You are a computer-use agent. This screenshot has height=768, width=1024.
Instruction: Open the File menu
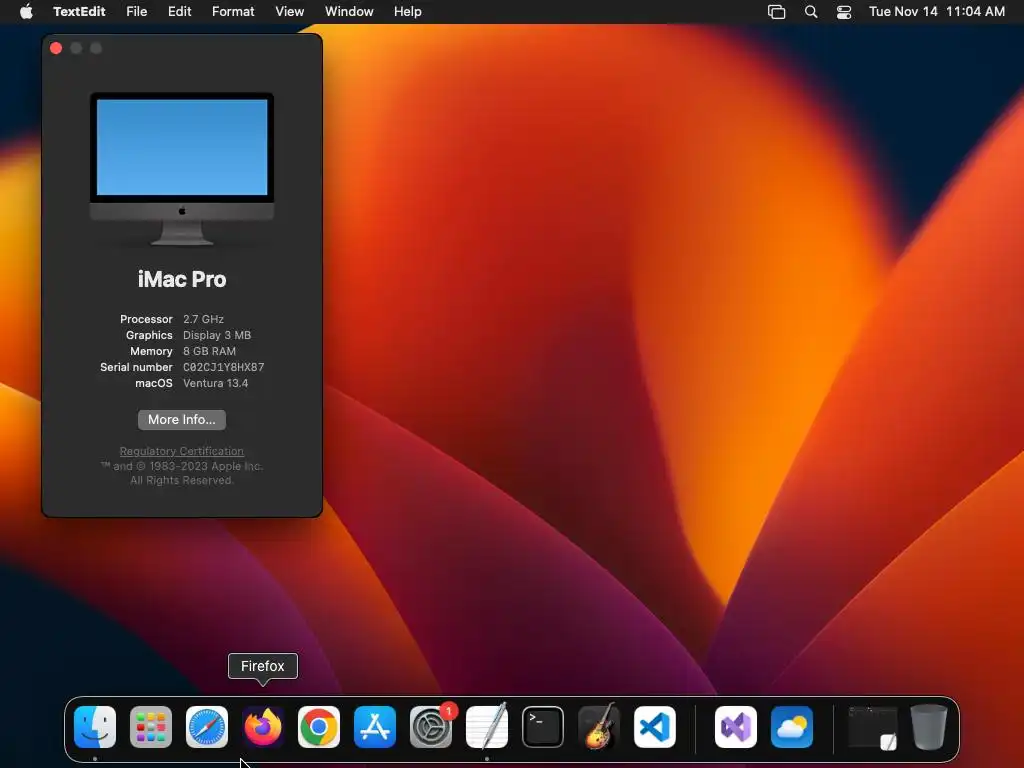(x=136, y=11)
